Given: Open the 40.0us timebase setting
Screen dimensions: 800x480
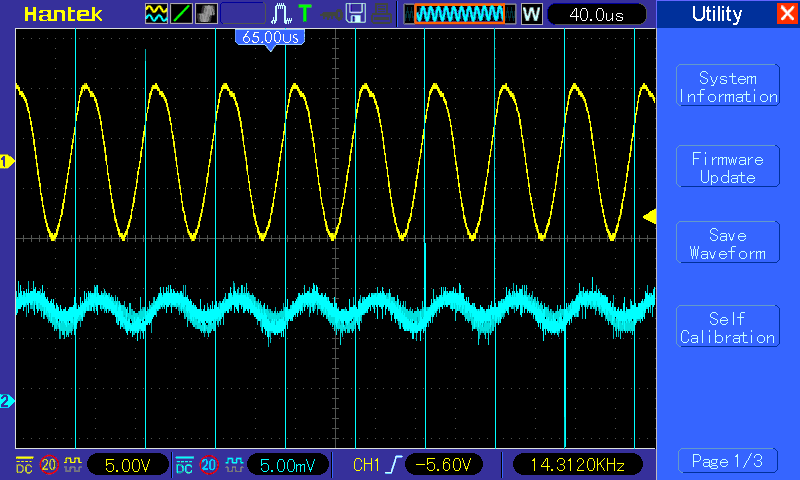Looking at the screenshot, I should pos(596,14).
